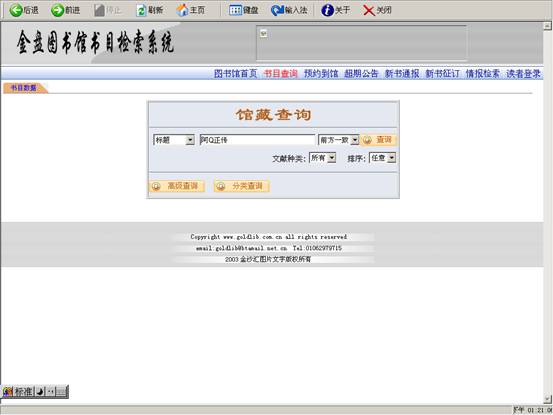Image resolution: width=553 pixels, height=415 pixels.
Task: Toggle the IME soft keyboard button
Action: pyautogui.click(x=61, y=392)
